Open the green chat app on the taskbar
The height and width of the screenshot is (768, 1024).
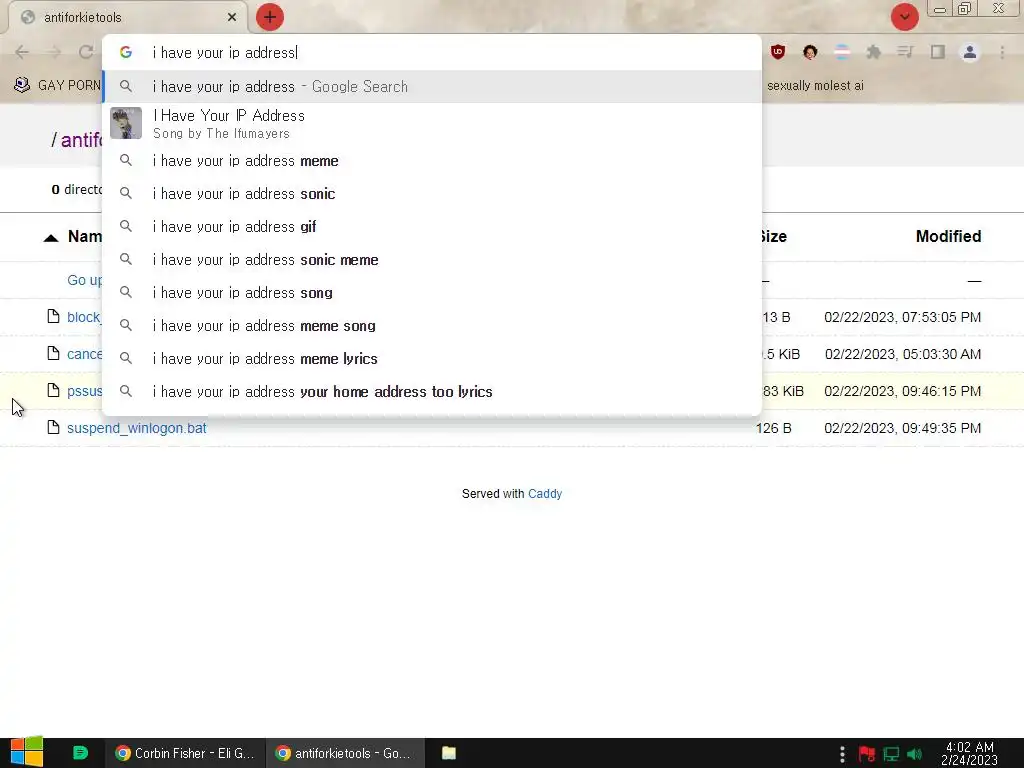80,753
